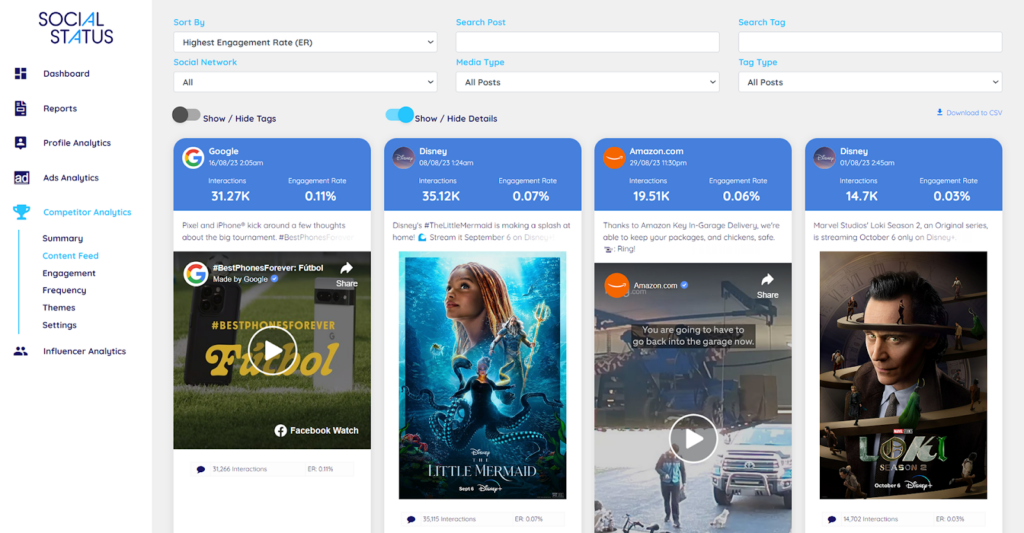Click the Profile Analytics icon
Image resolution: width=1024 pixels, height=533 pixels.
[21, 143]
